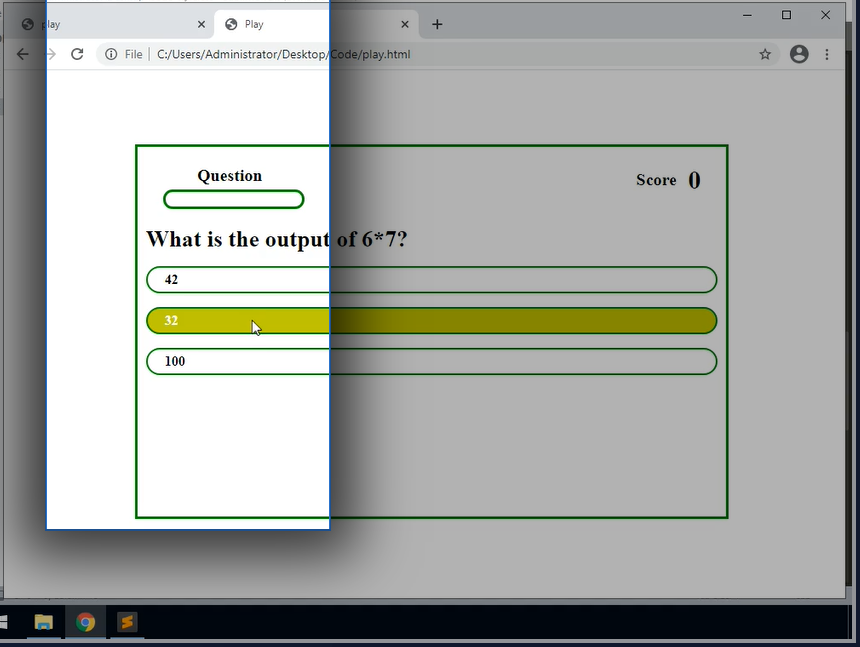Open the Chrome profile avatar
860x647 pixels.
point(798,54)
